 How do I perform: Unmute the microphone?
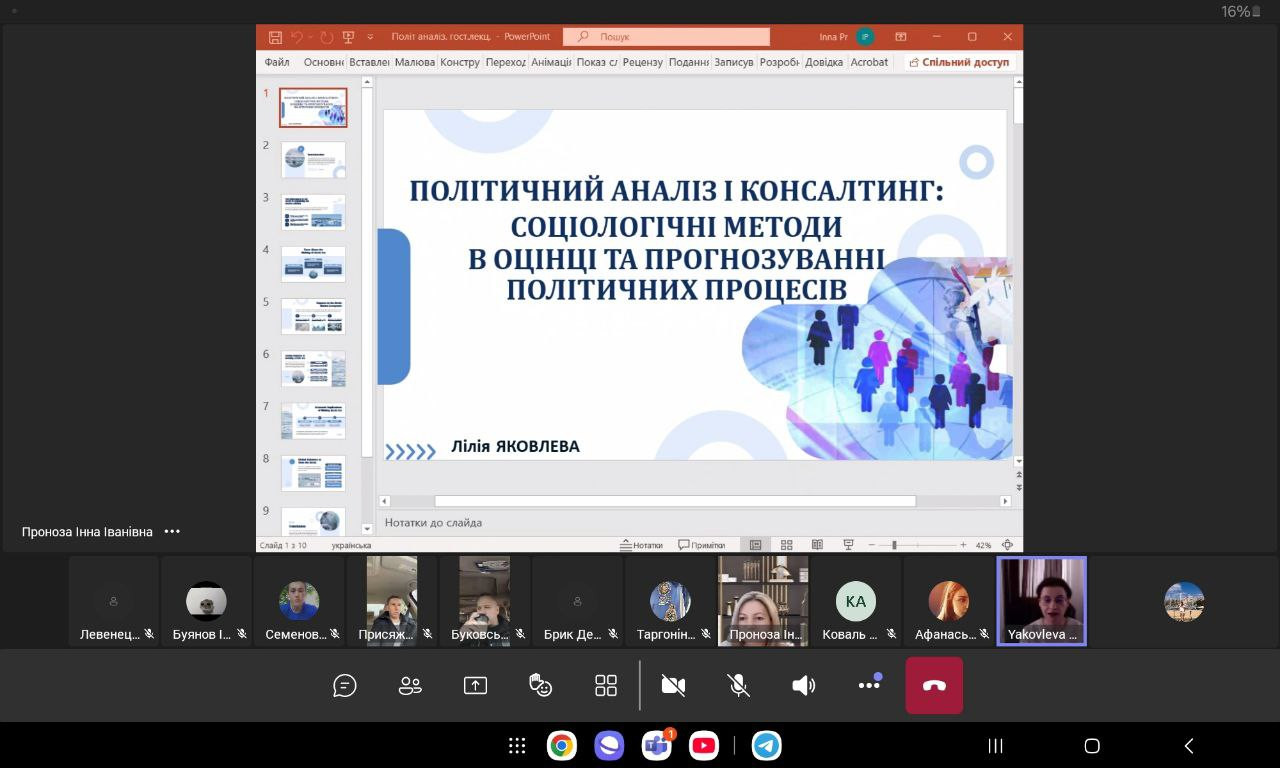tap(738, 685)
